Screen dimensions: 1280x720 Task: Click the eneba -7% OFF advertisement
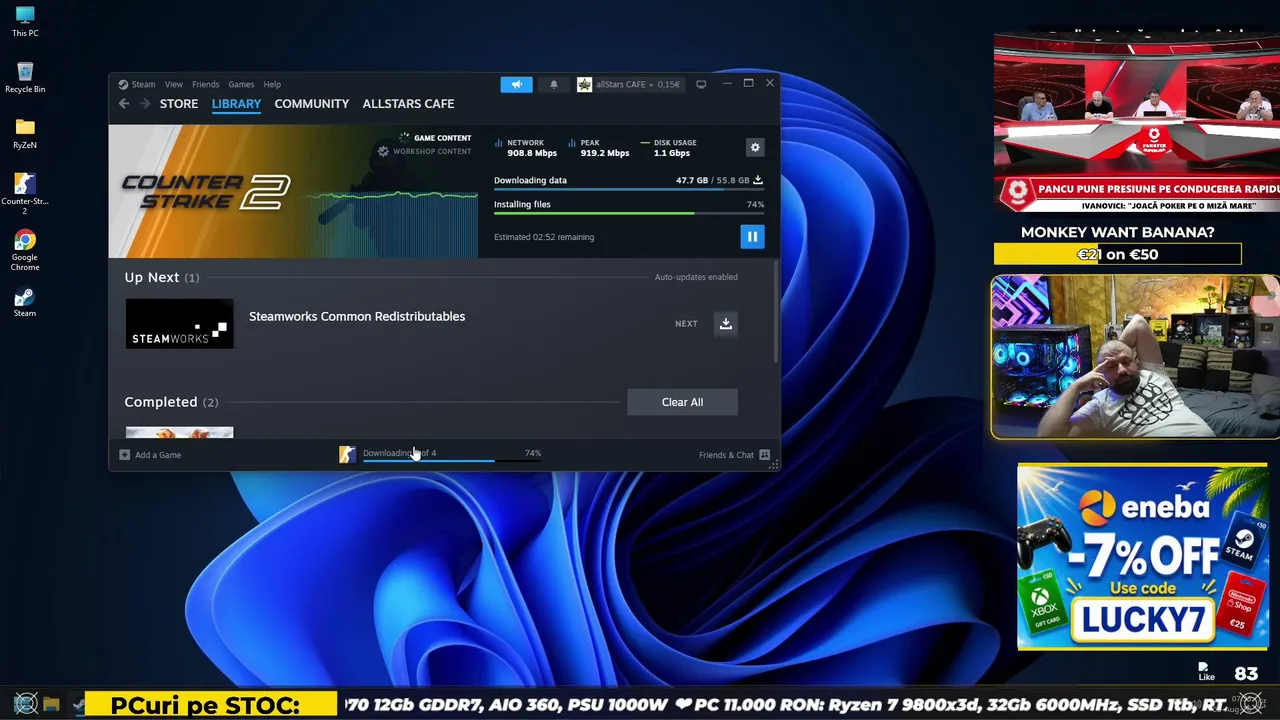[x=1142, y=557]
